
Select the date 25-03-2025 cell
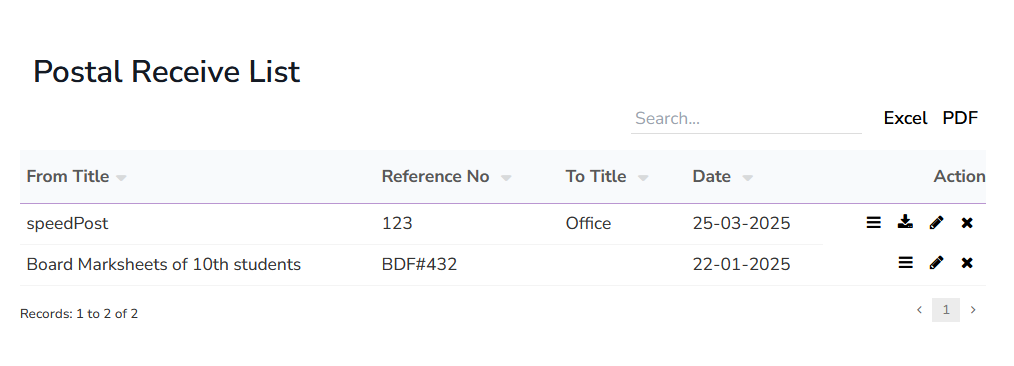point(741,224)
